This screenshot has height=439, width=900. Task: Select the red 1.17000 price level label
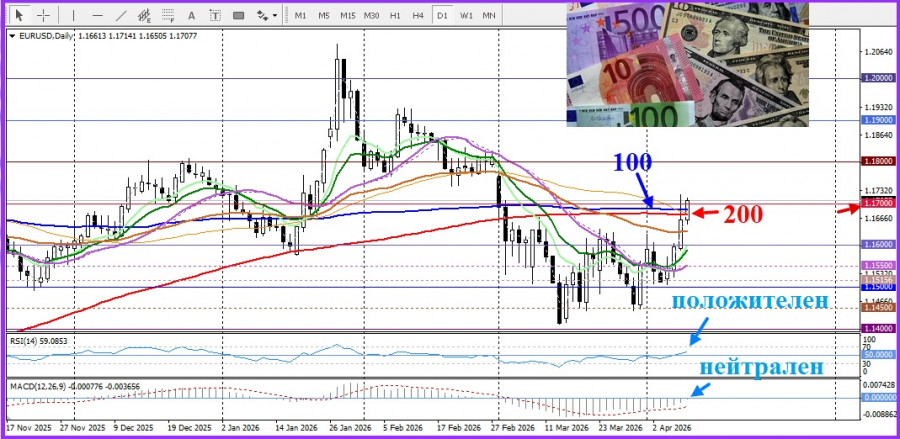tap(878, 203)
